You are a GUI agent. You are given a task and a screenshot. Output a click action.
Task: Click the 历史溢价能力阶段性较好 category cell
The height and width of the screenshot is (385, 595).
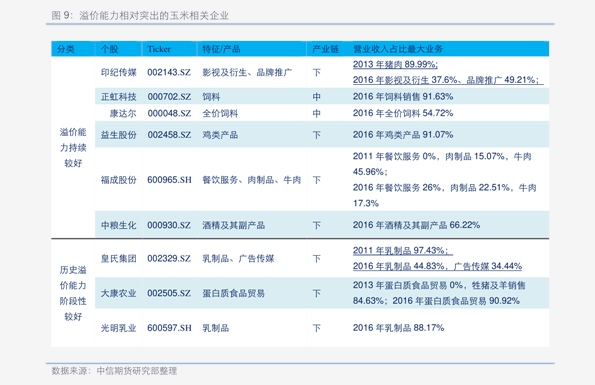click(x=73, y=293)
